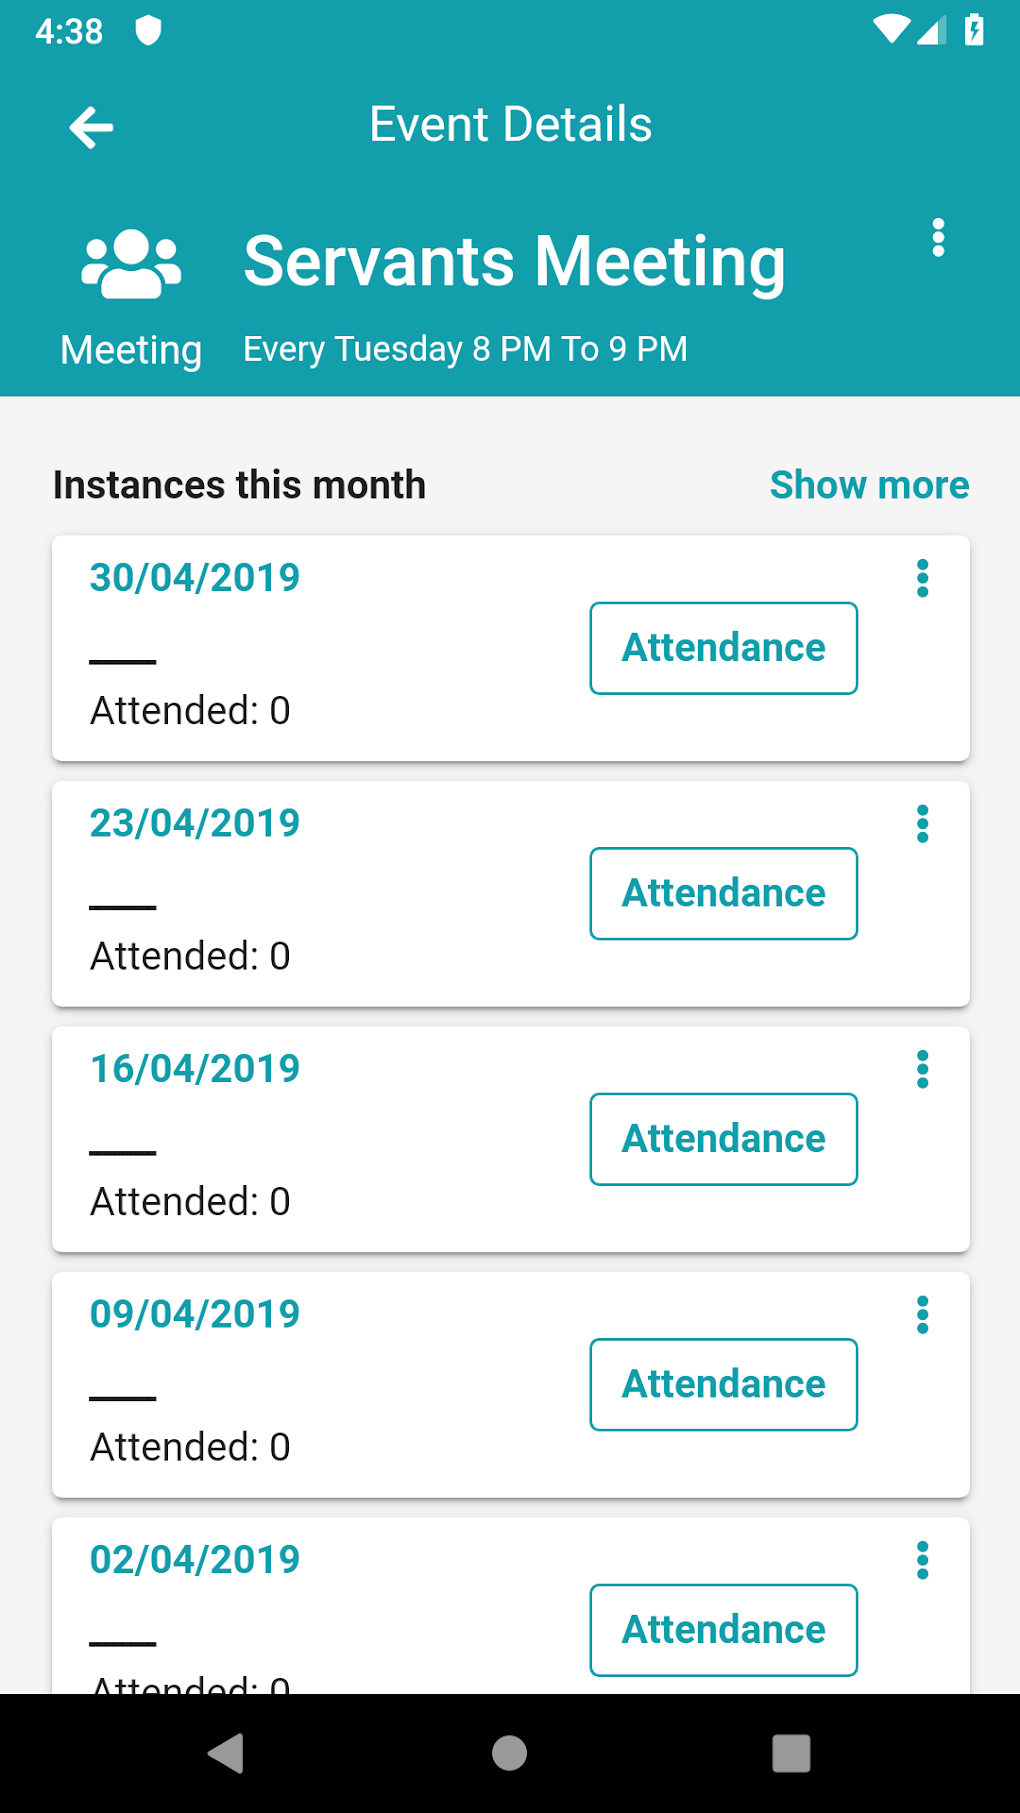Select the 30/04/2019 date heading
1020x1813 pixels.
195,578
